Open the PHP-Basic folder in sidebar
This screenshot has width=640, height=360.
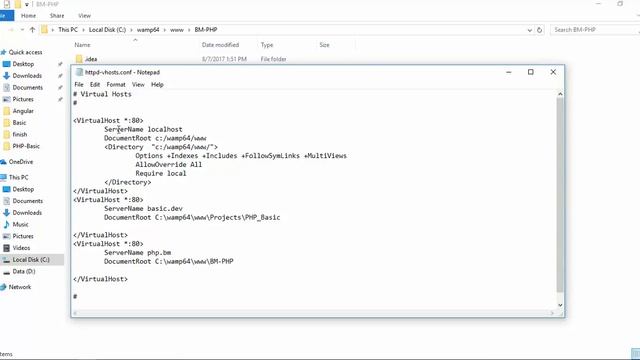pyautogui.click(x=26, y=146)
